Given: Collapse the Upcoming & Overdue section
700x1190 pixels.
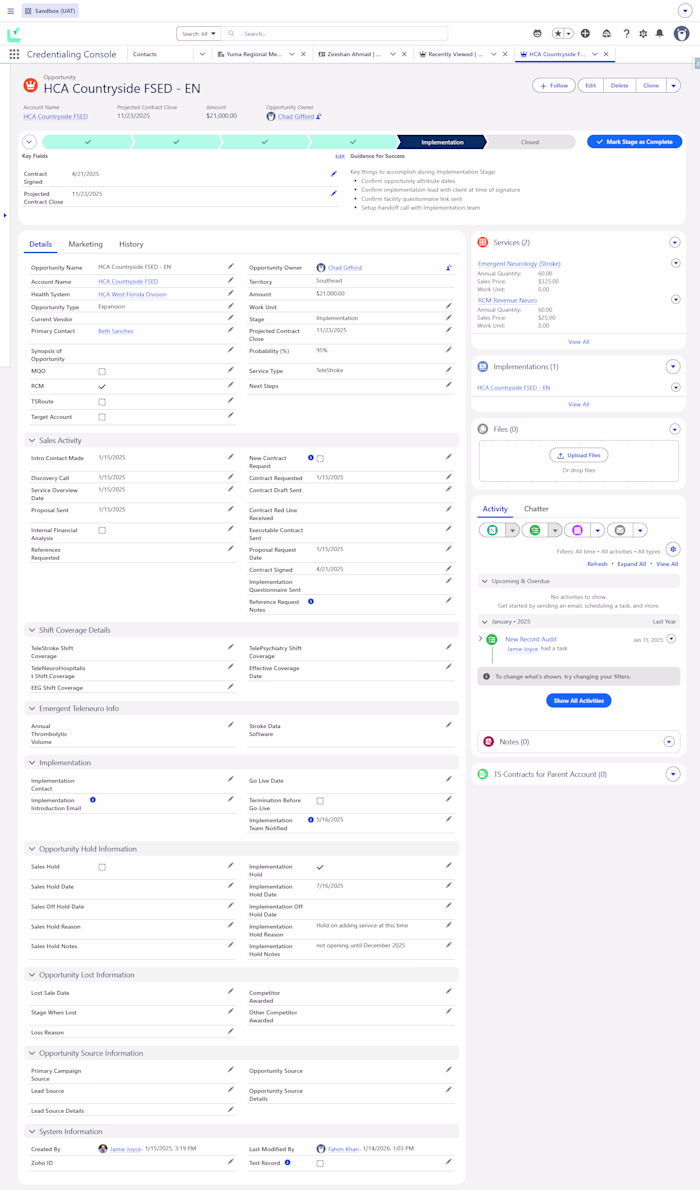Looking at the screenshot, I should click(x=485, y=581).
